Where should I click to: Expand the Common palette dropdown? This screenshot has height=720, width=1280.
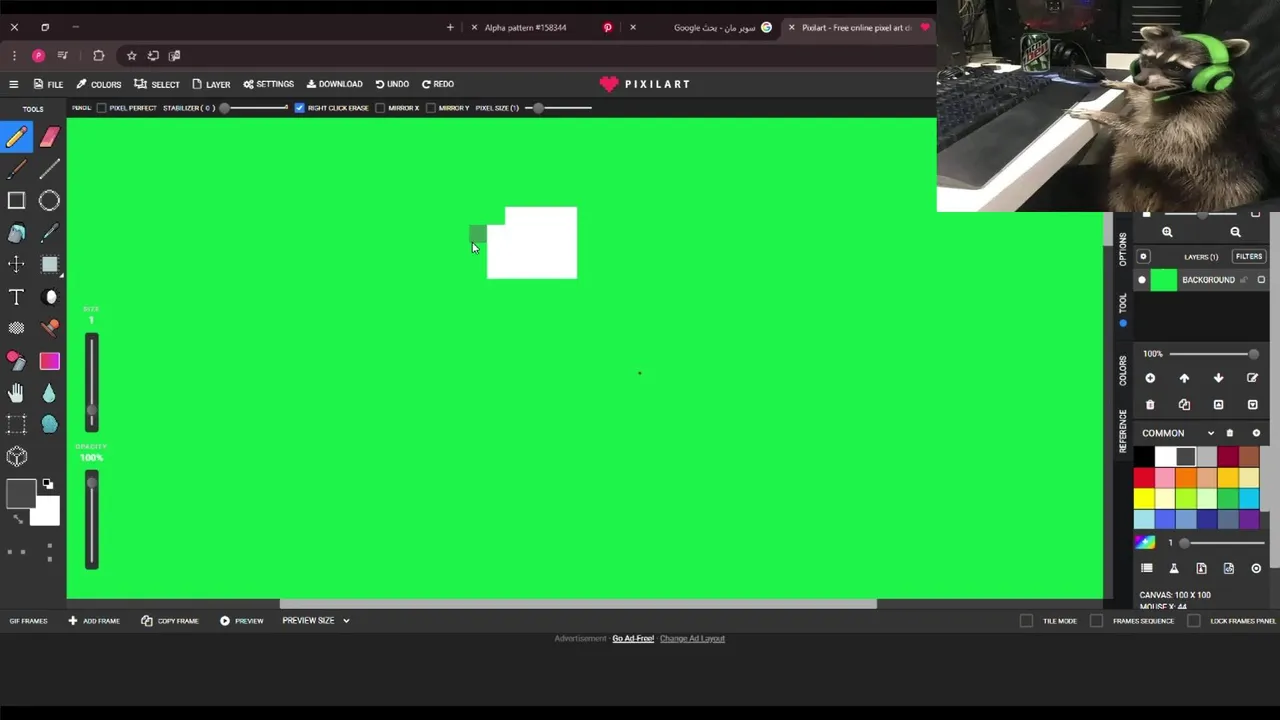tap(1210, 433)
